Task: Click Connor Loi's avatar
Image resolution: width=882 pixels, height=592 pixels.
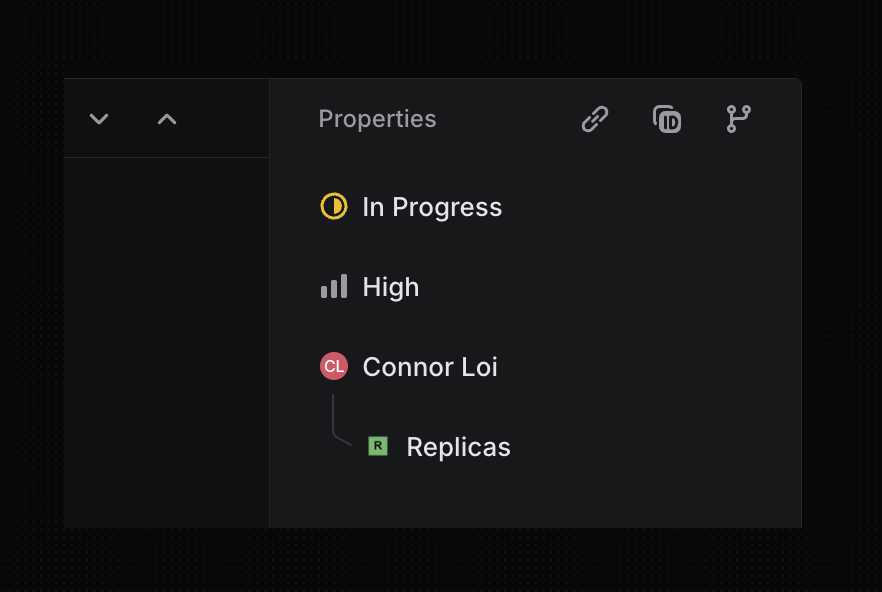Action: (x=333, y=366)
